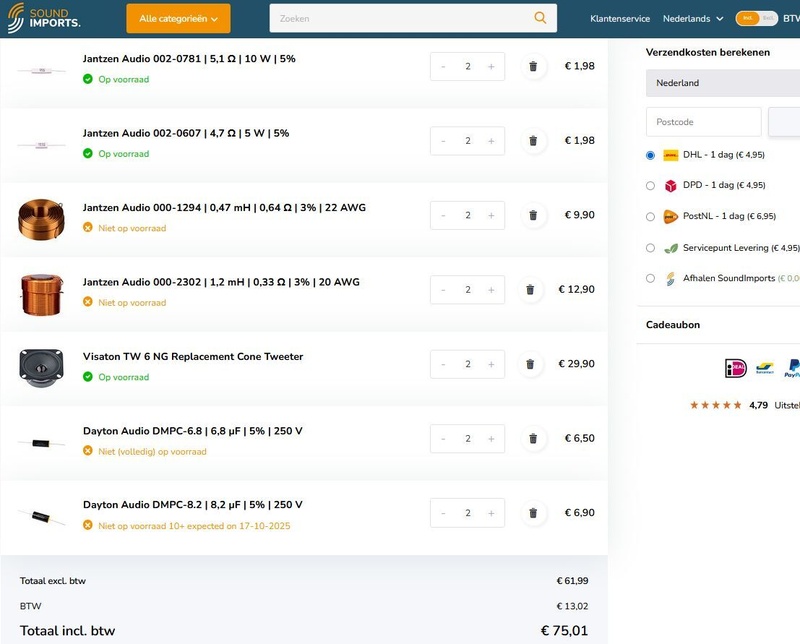Screen dimensions: 800x644
Task: Decrease quantity of Jantzen 002-0781
Action: coord(443,66)
